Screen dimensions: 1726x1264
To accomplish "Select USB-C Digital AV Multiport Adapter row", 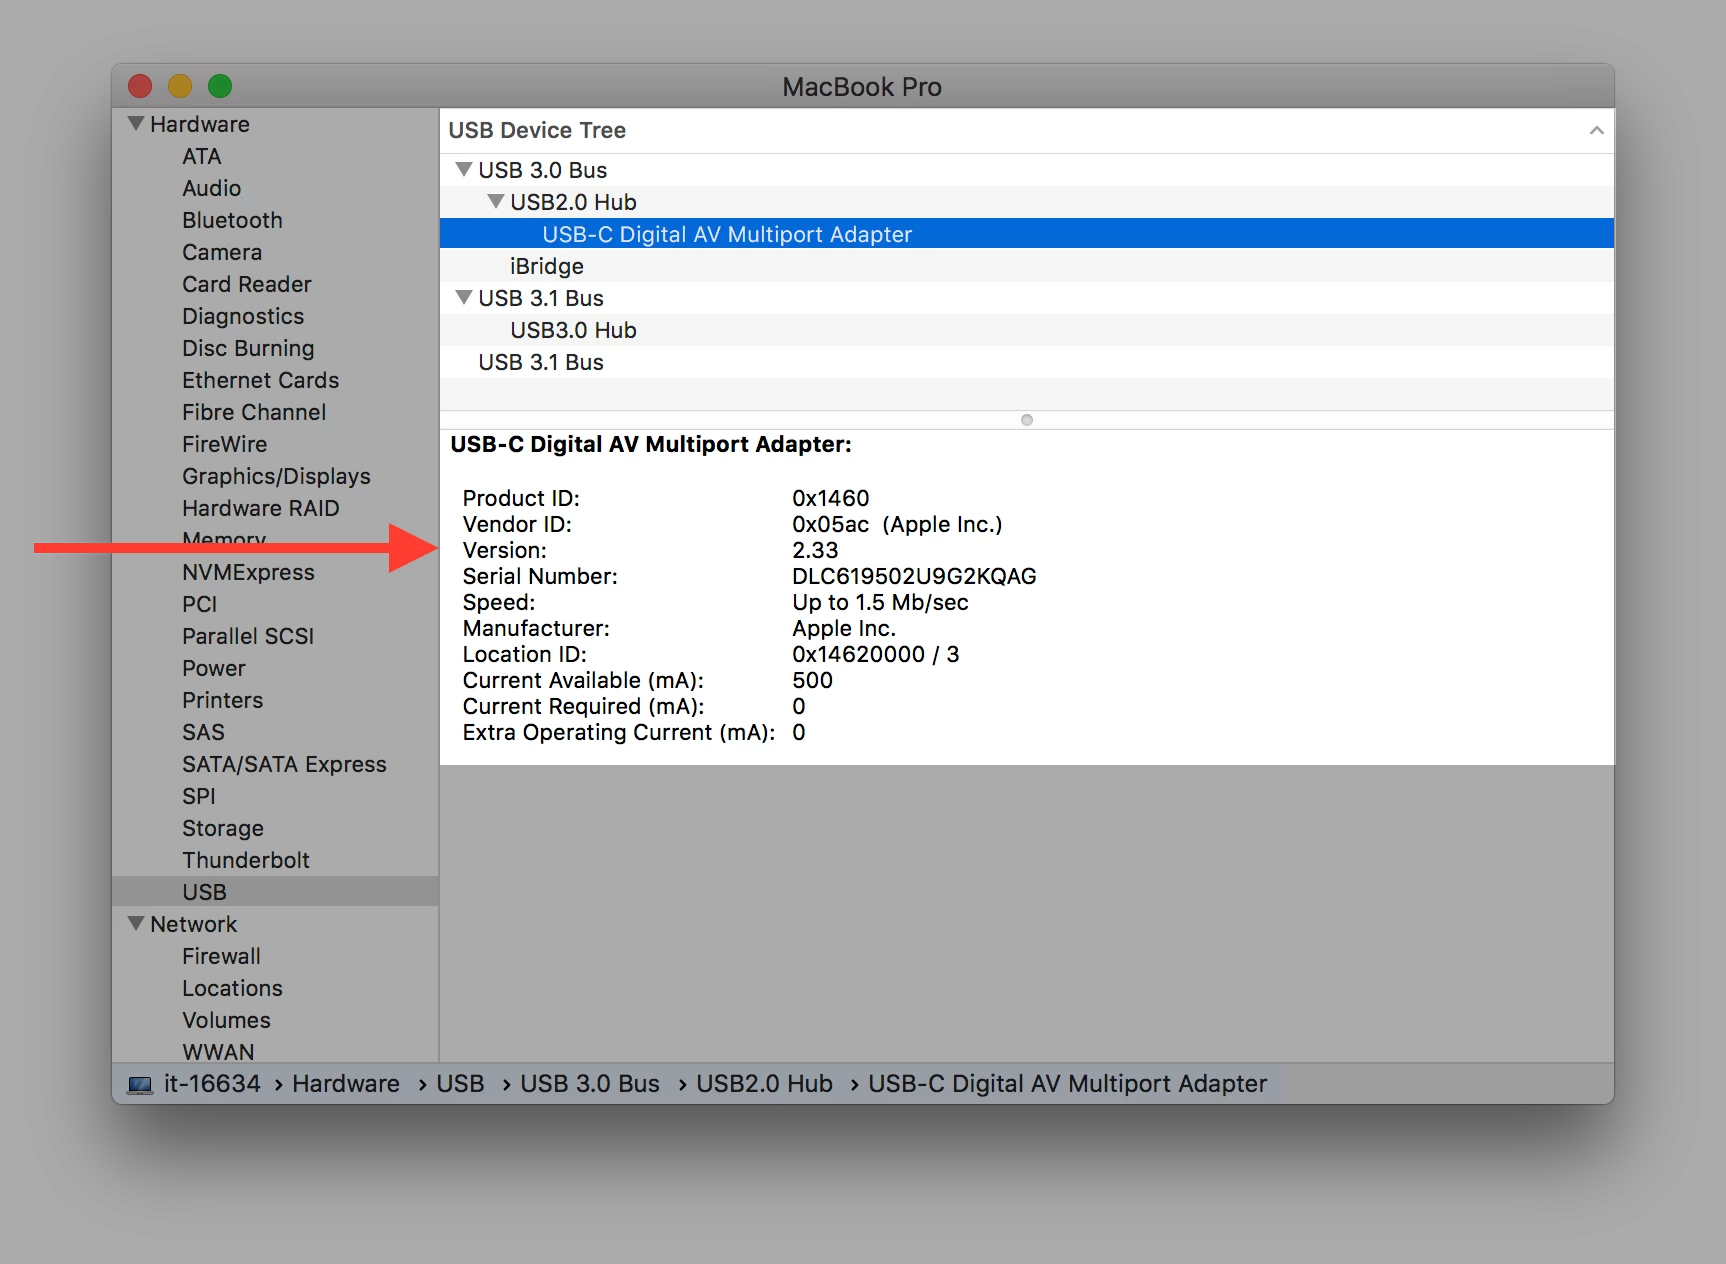I will (1027, 234).
